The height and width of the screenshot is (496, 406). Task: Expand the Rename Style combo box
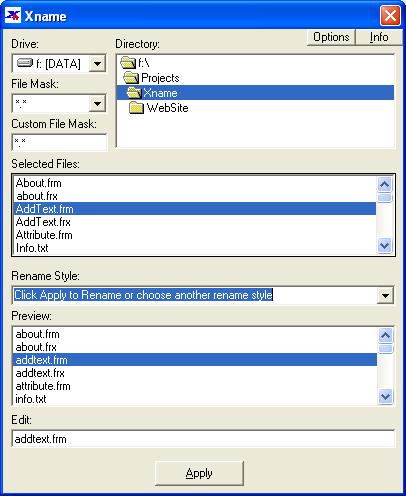click(385, 295)
